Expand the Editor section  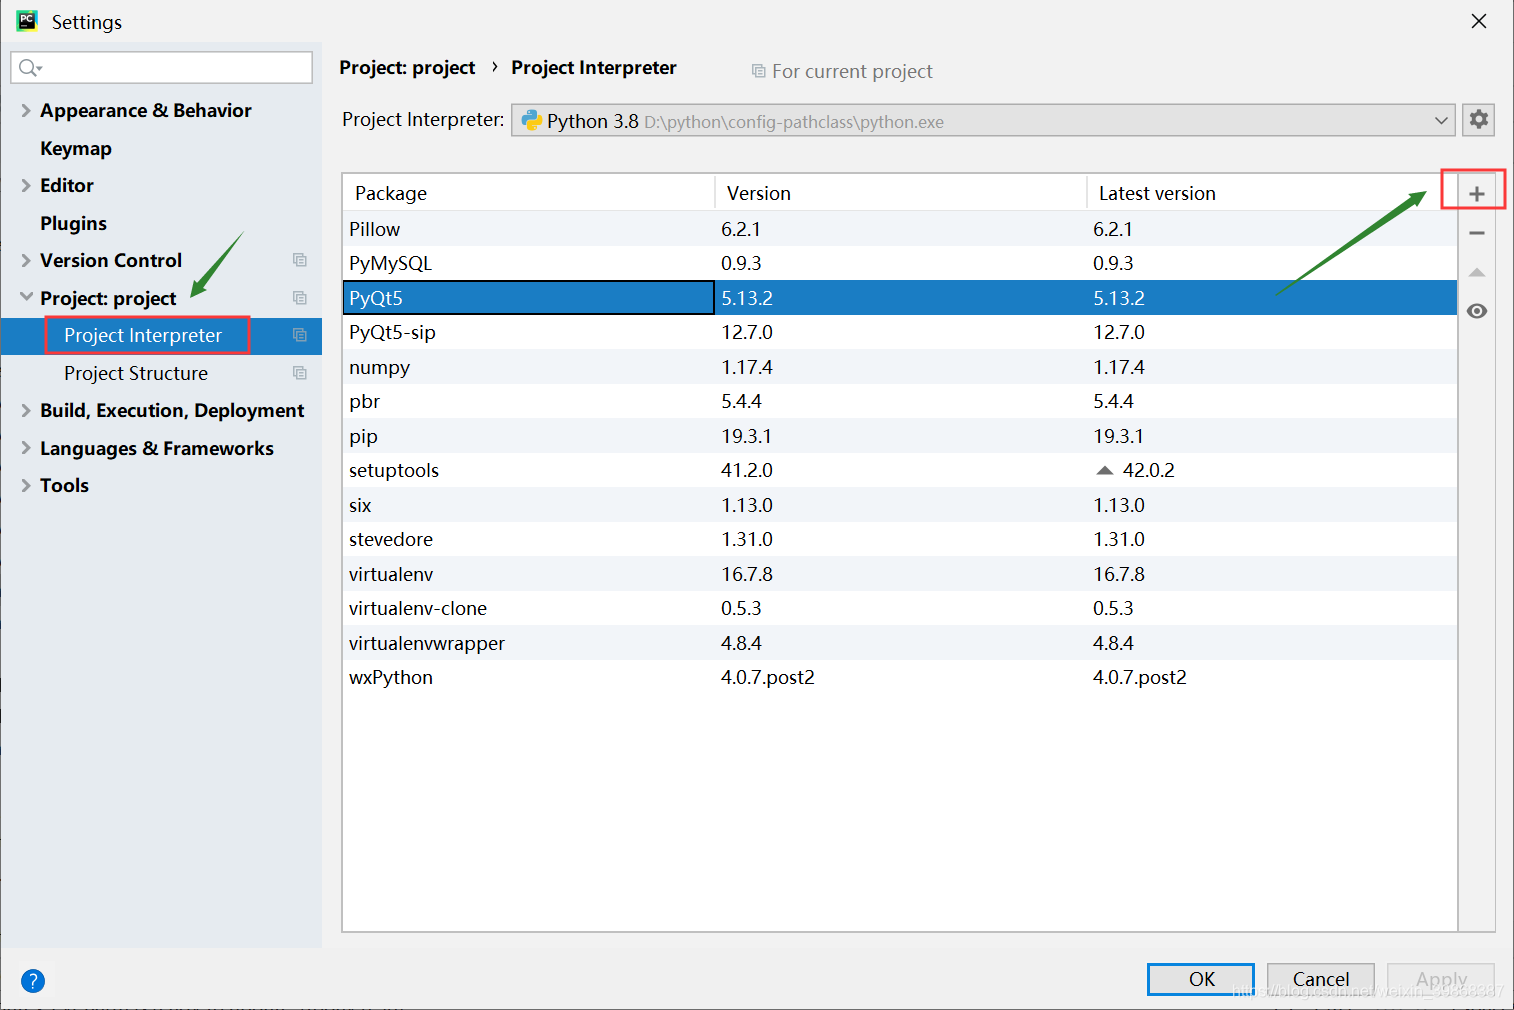pyautogui.click(x=26, y=185)
